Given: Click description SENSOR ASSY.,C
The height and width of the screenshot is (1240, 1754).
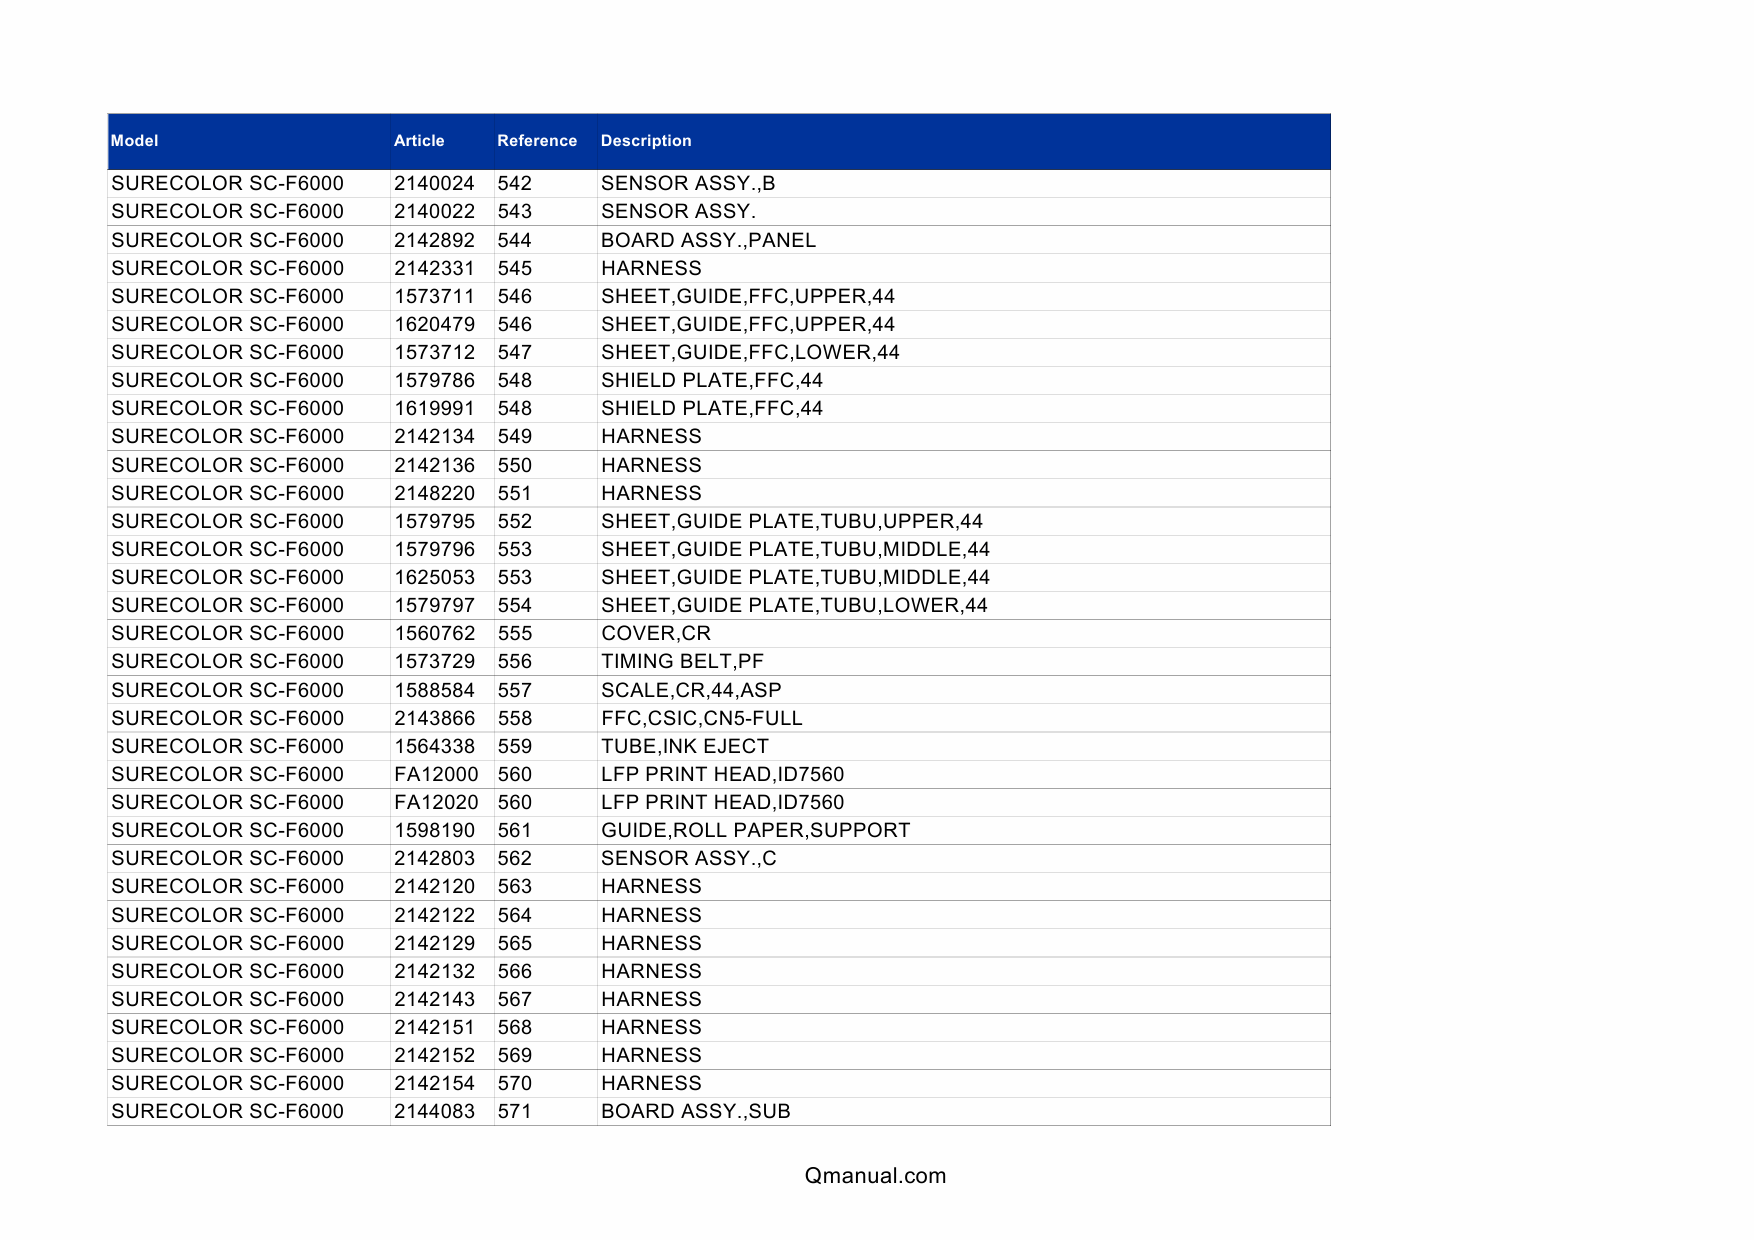Looking at the screenshot, I should click(x=689, y=858).
